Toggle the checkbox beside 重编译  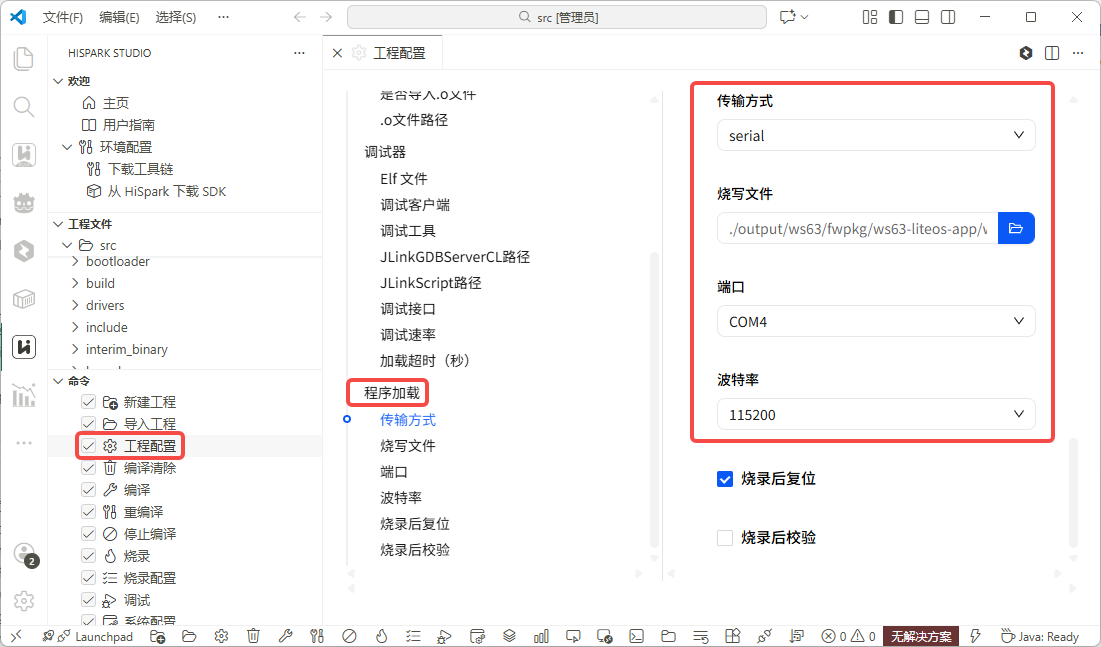coord(88,511)
